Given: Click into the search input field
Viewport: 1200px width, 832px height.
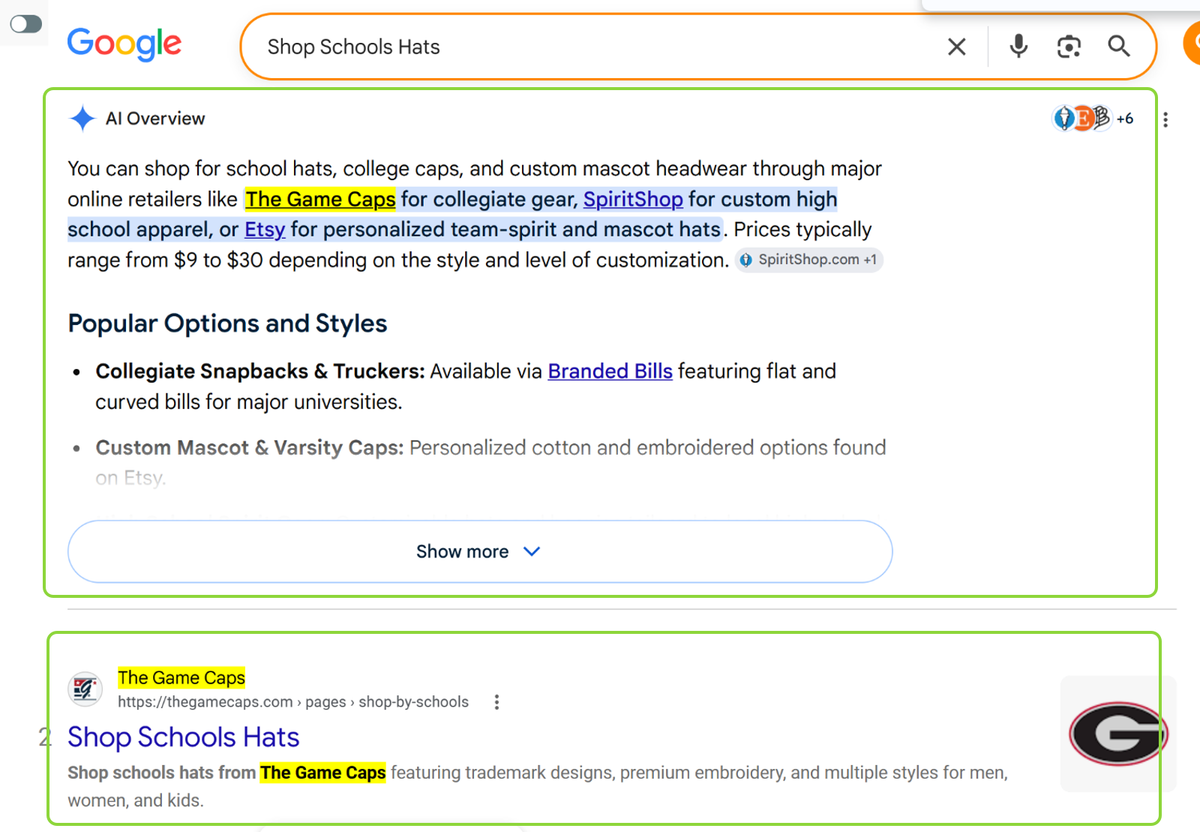Looking at the screenshot, I should [x=600, y=47].
